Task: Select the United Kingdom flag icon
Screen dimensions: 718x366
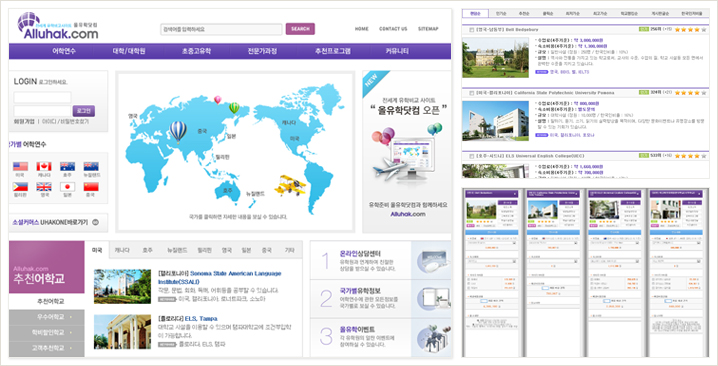Action: point(44,186)
